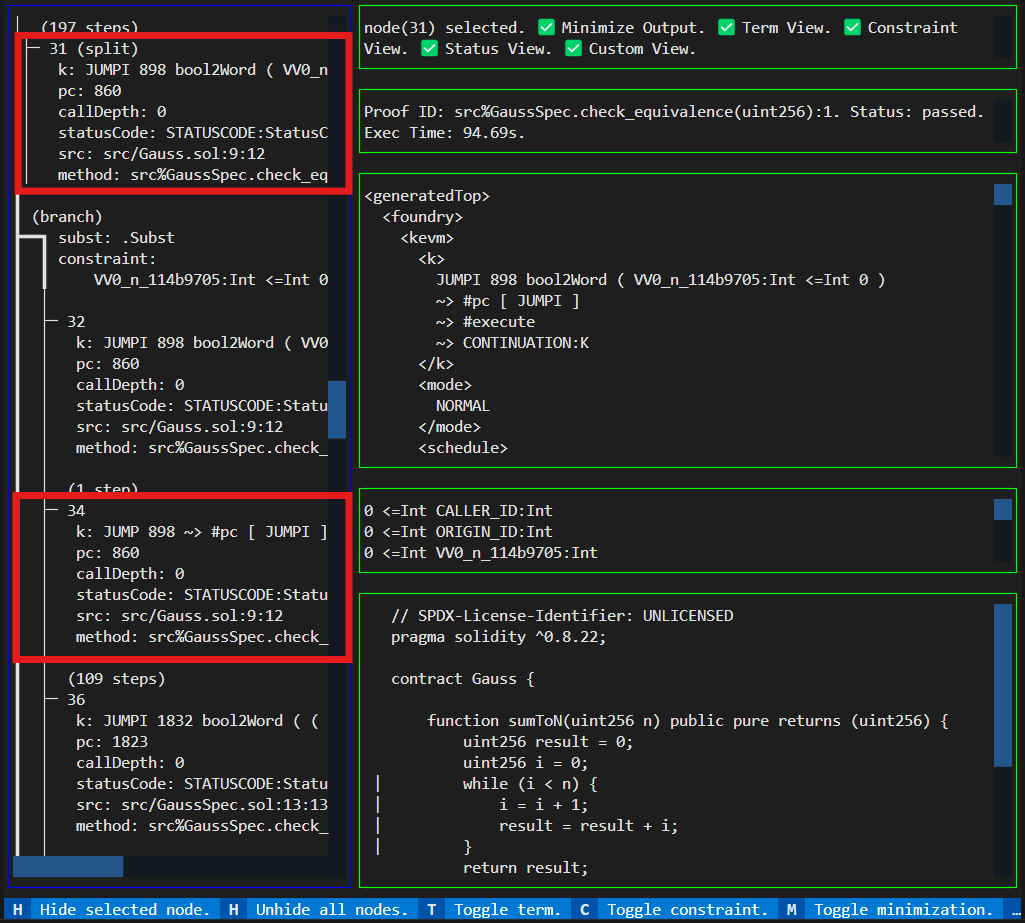
Task: Click the C key hint in footer
Action: tap(584, 909)
